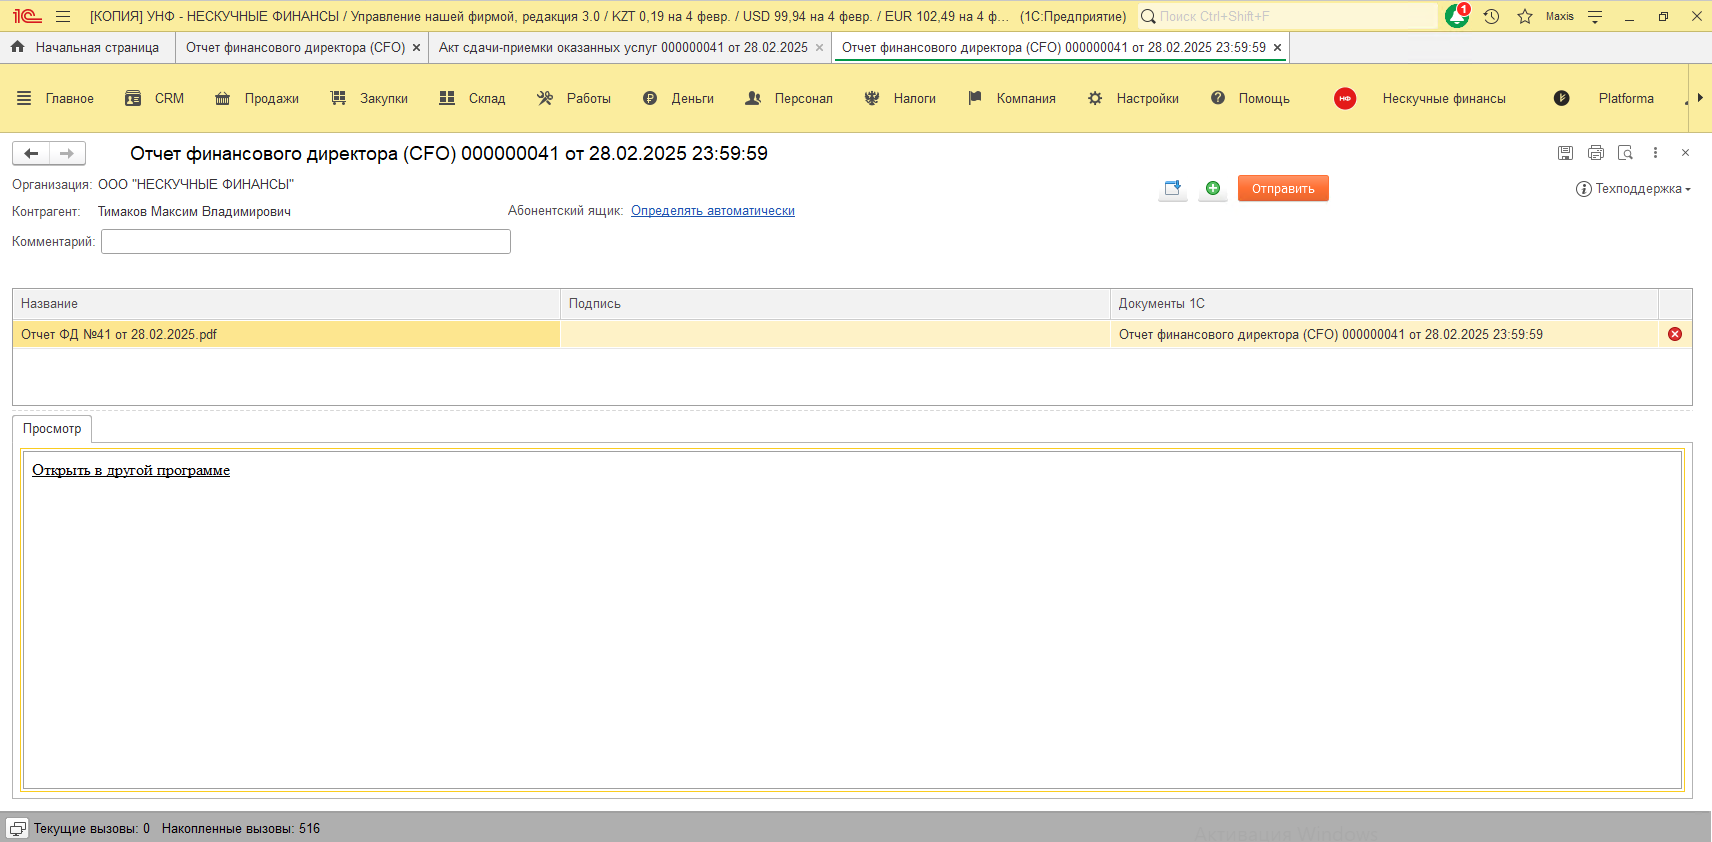Click the Открыть в другой программе link

(x=131, y=470)
